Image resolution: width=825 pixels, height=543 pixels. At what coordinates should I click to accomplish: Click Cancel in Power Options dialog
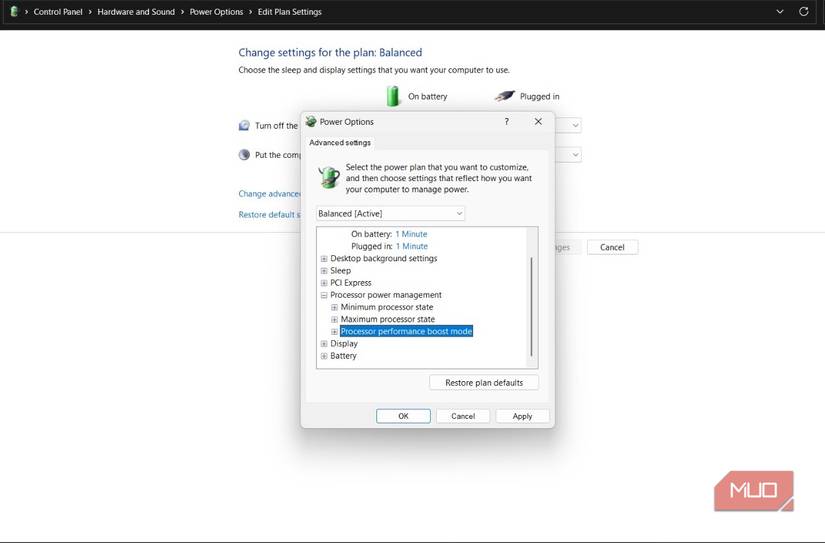463,416
